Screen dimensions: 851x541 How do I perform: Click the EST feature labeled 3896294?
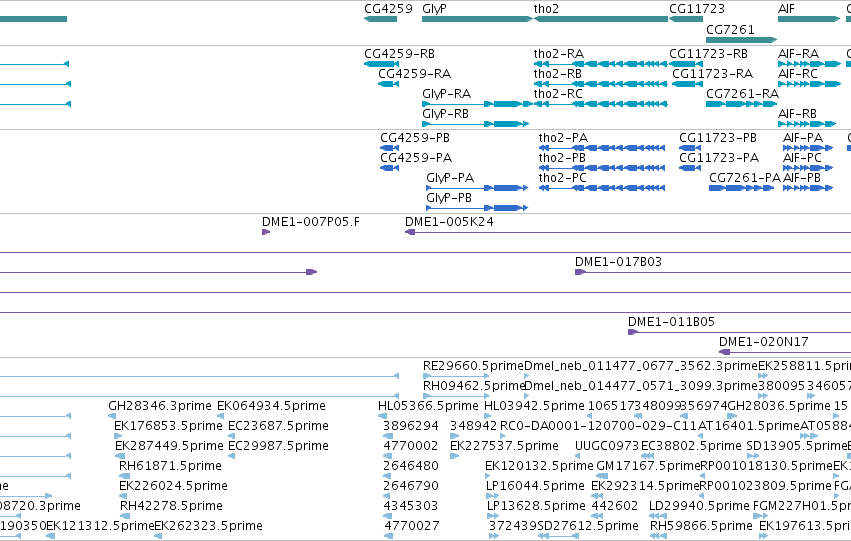pos(388,436)
